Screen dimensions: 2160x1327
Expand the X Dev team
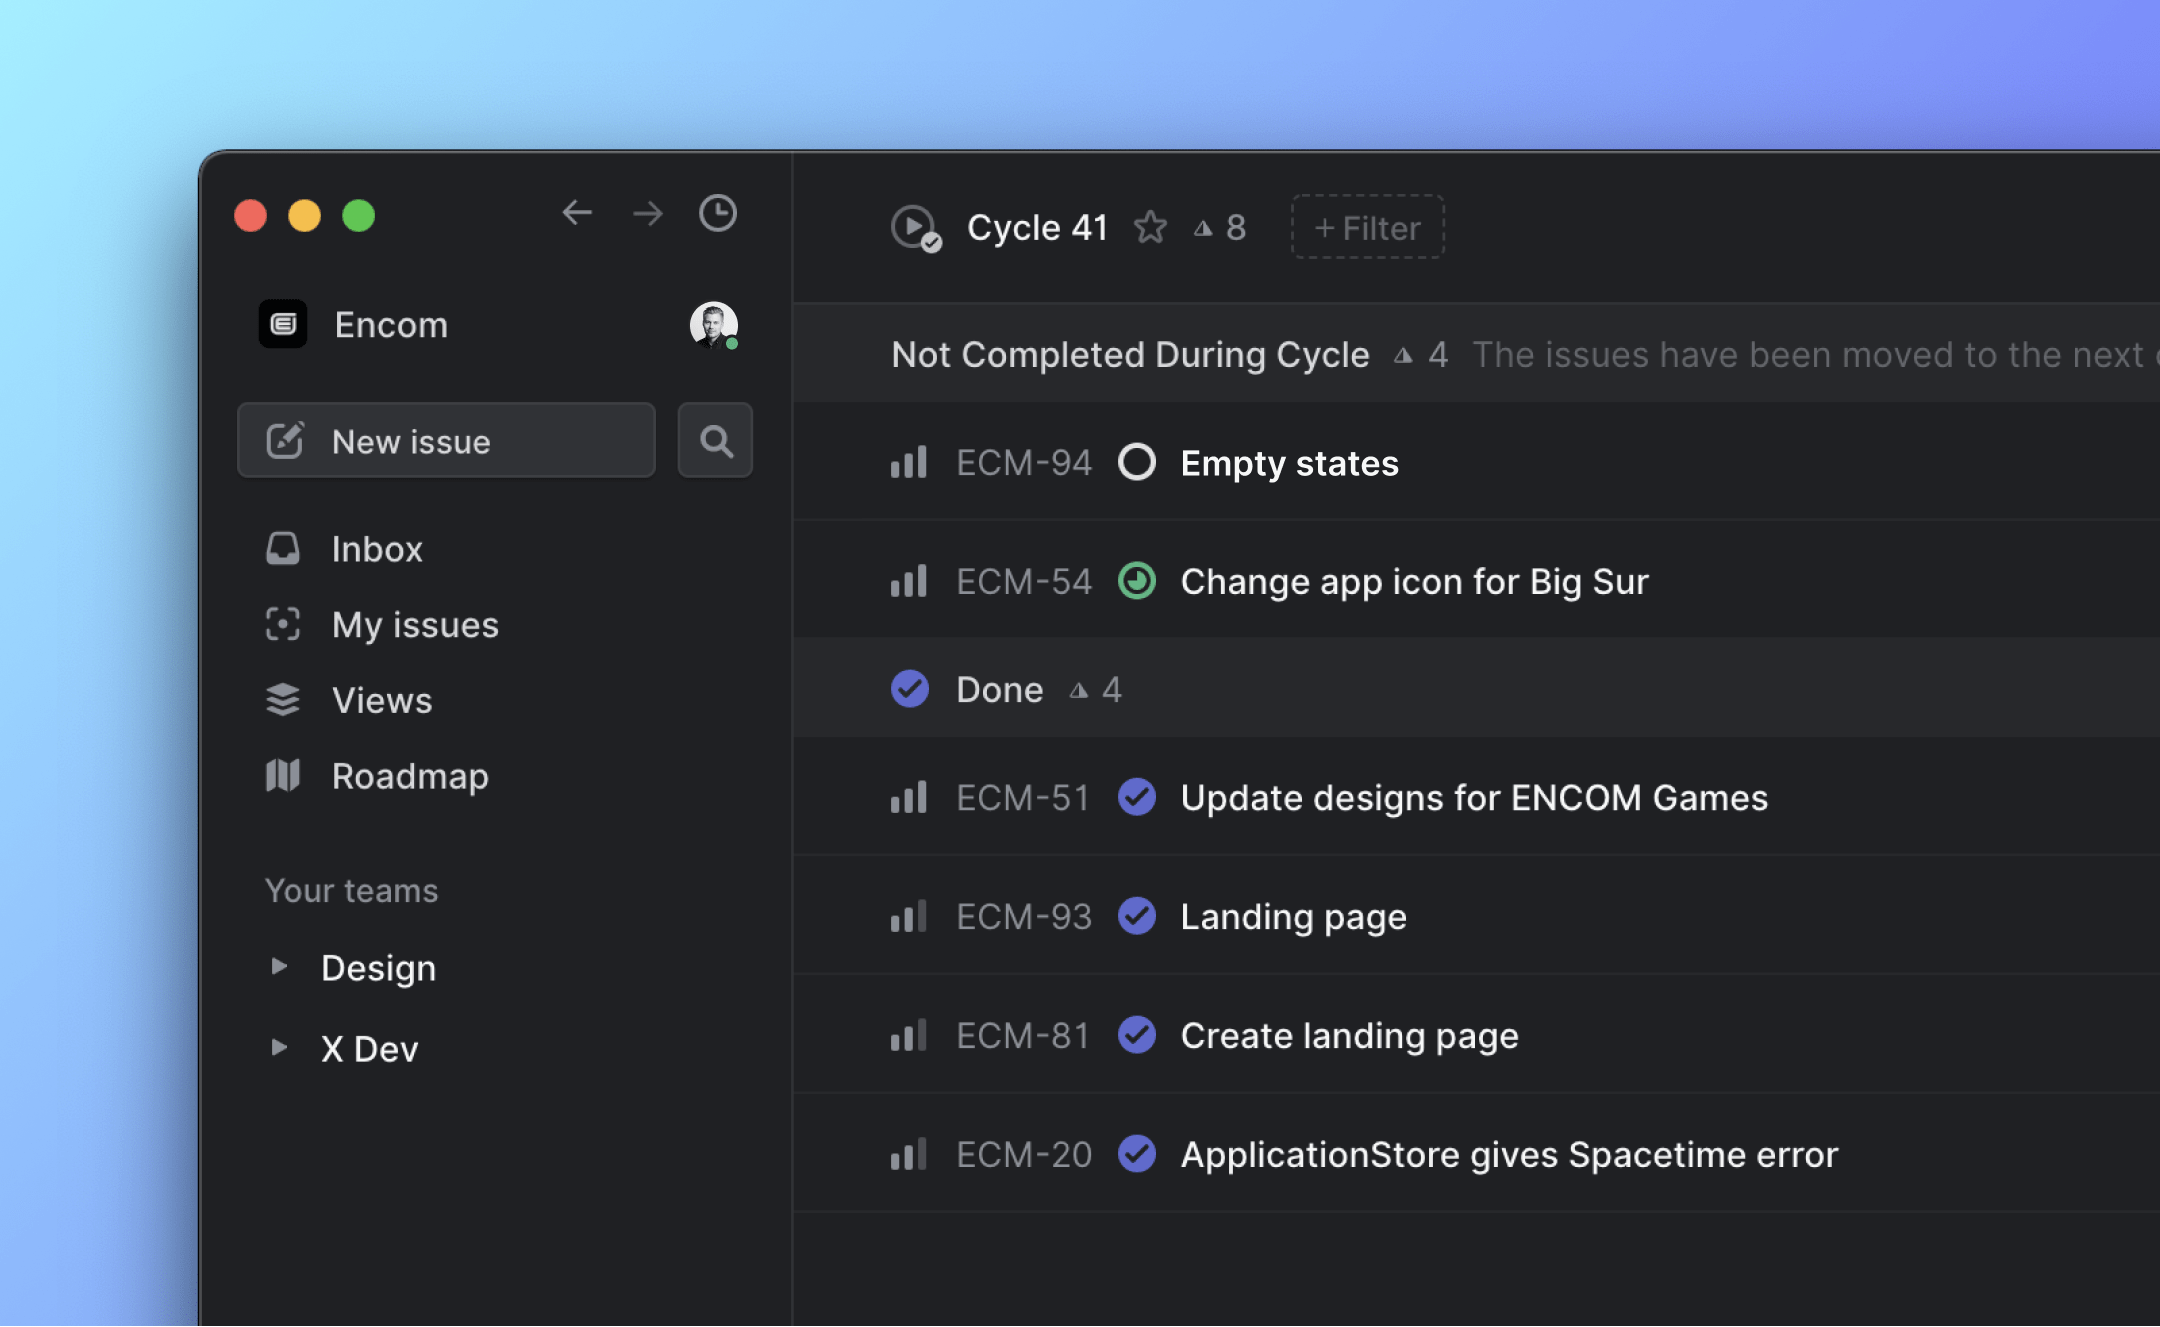point(279,1047)
